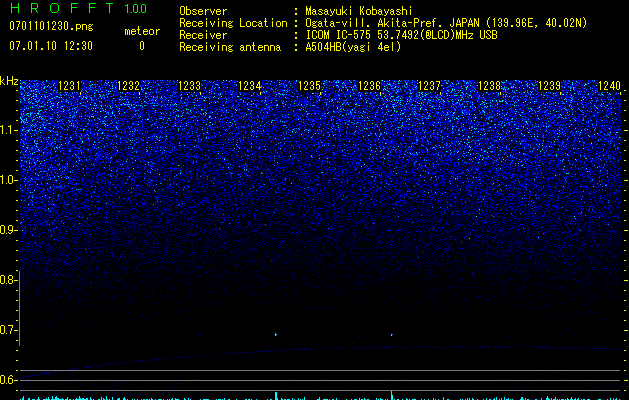Click the meteor count value 0
Screen dimensions: 629x400
pyautogui.click(x=142, y=46)
